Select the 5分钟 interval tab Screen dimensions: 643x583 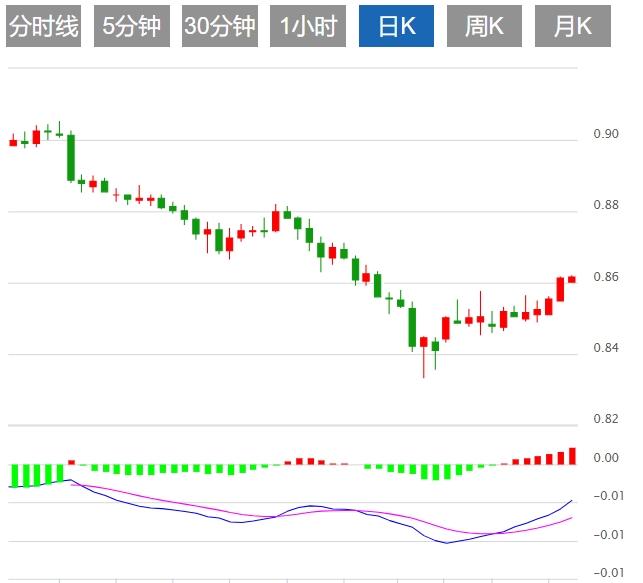pyautogui.click(x=132, y=26)
